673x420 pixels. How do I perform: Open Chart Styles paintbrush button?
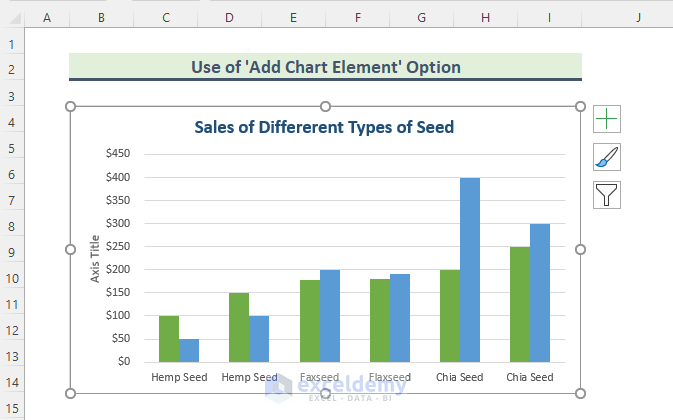[x=607, y=157]
